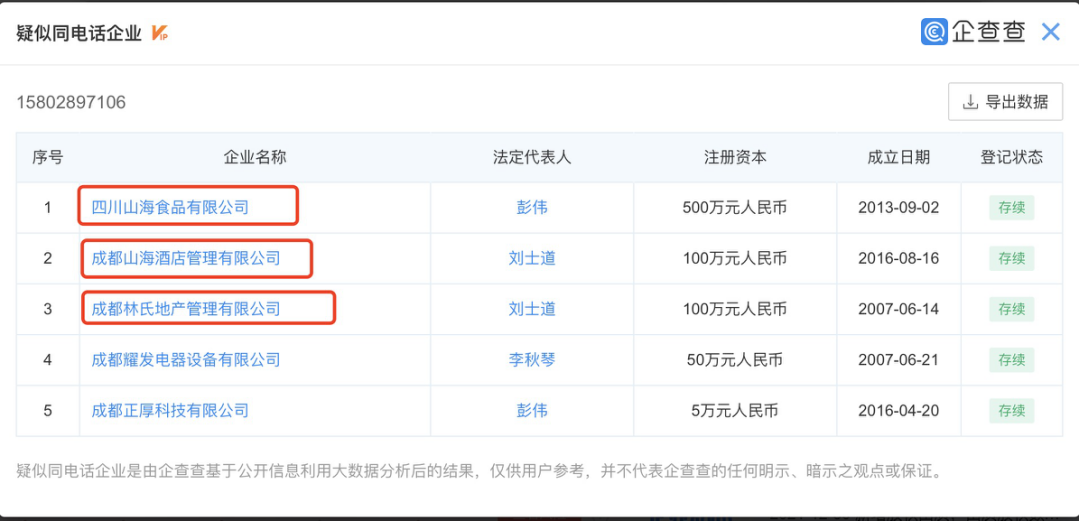Viewport: 1079px width, 521px height.
Task: Open 成都林氏地产管理有限公司 company link
Action: (186, 309)
